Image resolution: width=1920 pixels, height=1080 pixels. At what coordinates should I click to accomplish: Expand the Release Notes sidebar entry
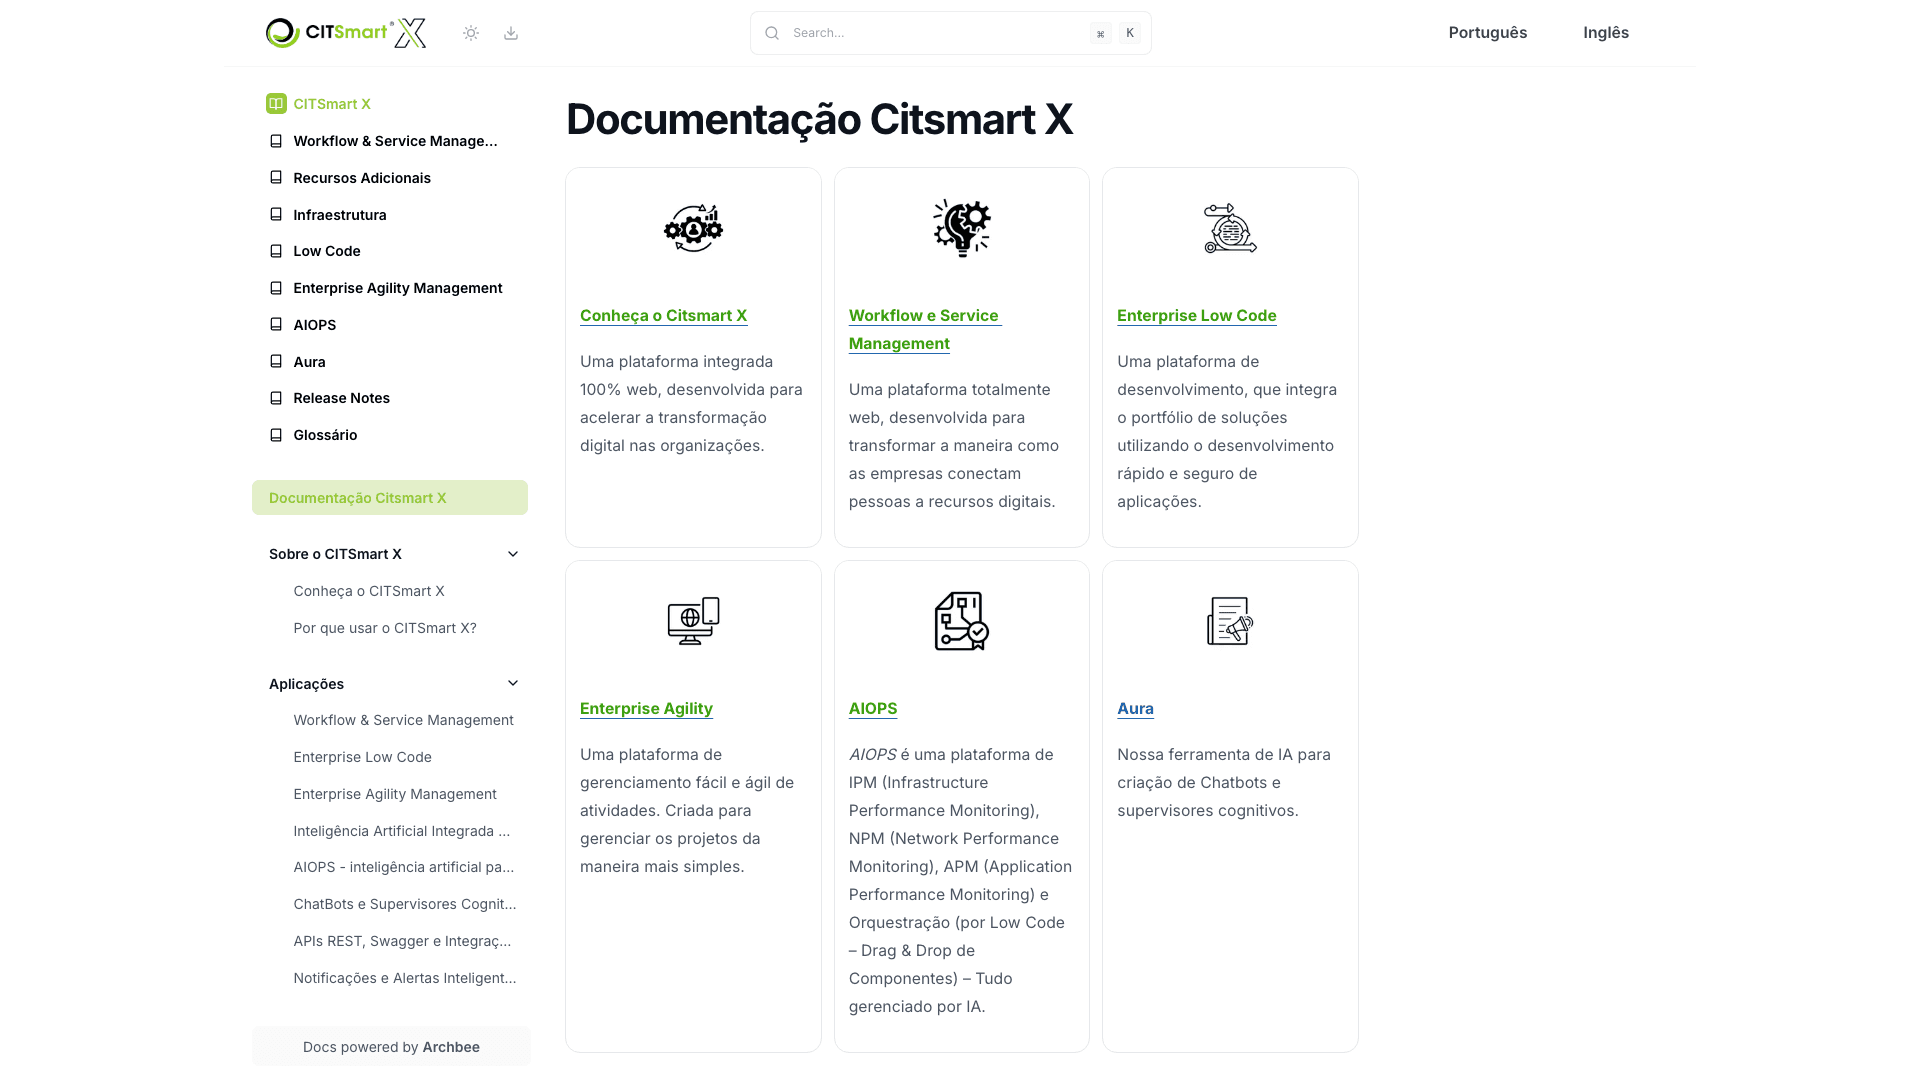(x=341, y=397)
